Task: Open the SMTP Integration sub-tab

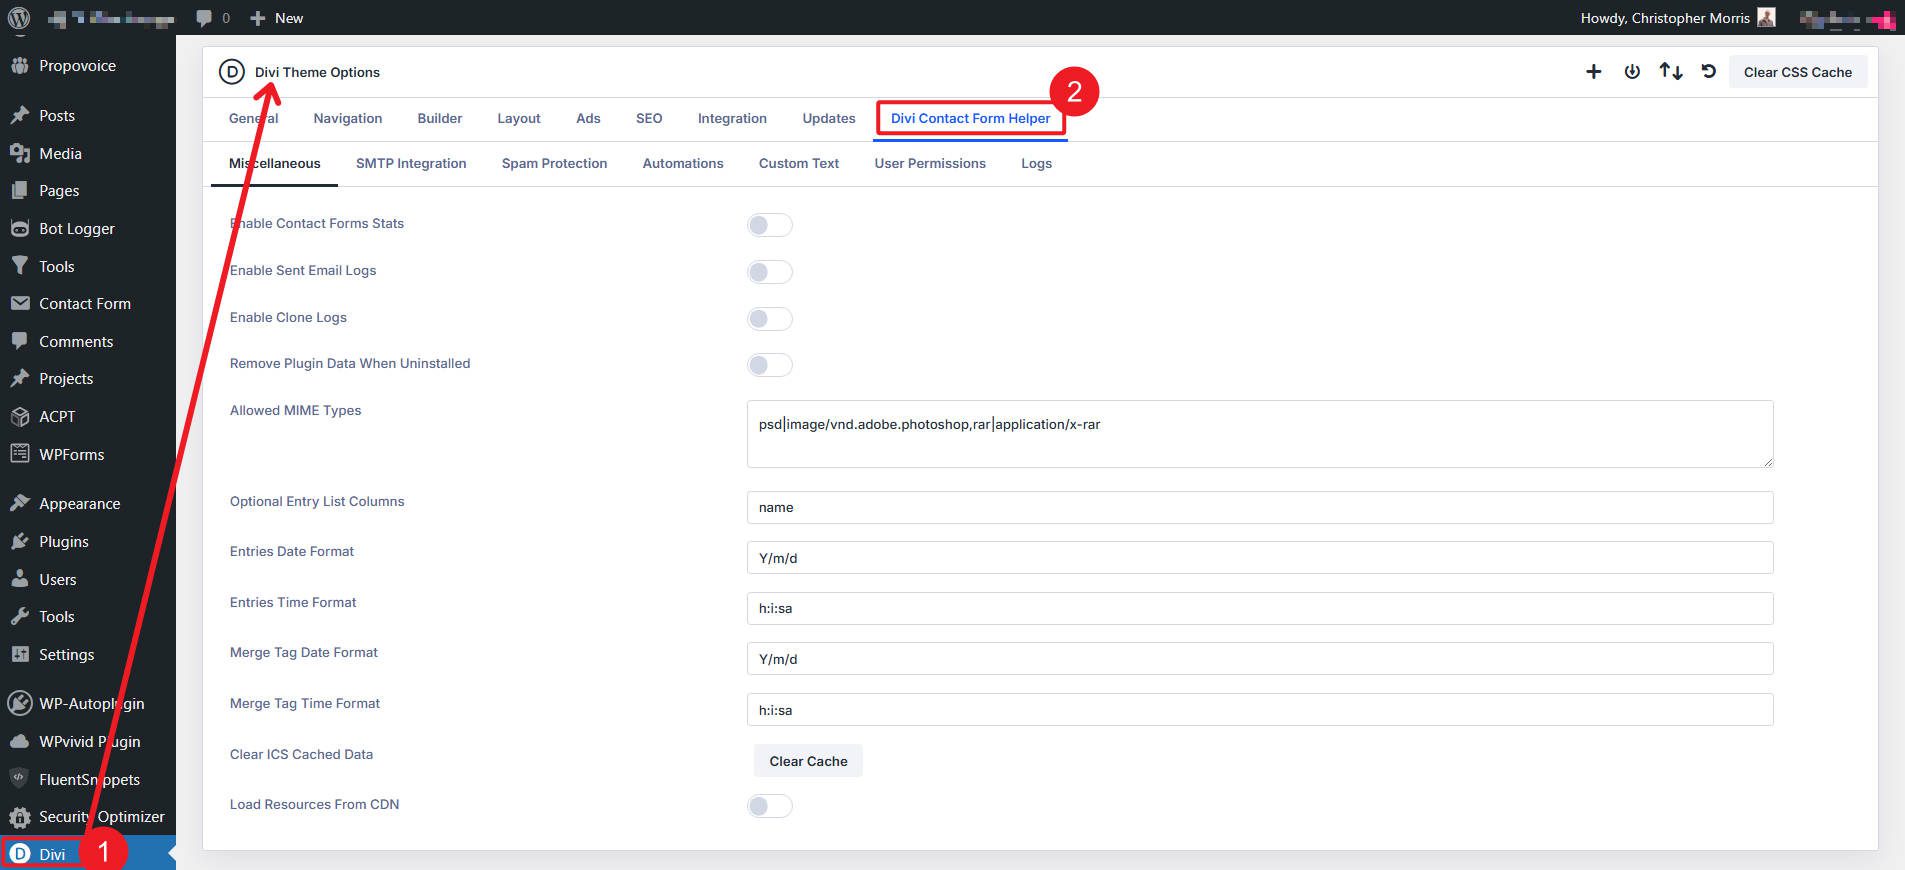Action: [411, 164]
